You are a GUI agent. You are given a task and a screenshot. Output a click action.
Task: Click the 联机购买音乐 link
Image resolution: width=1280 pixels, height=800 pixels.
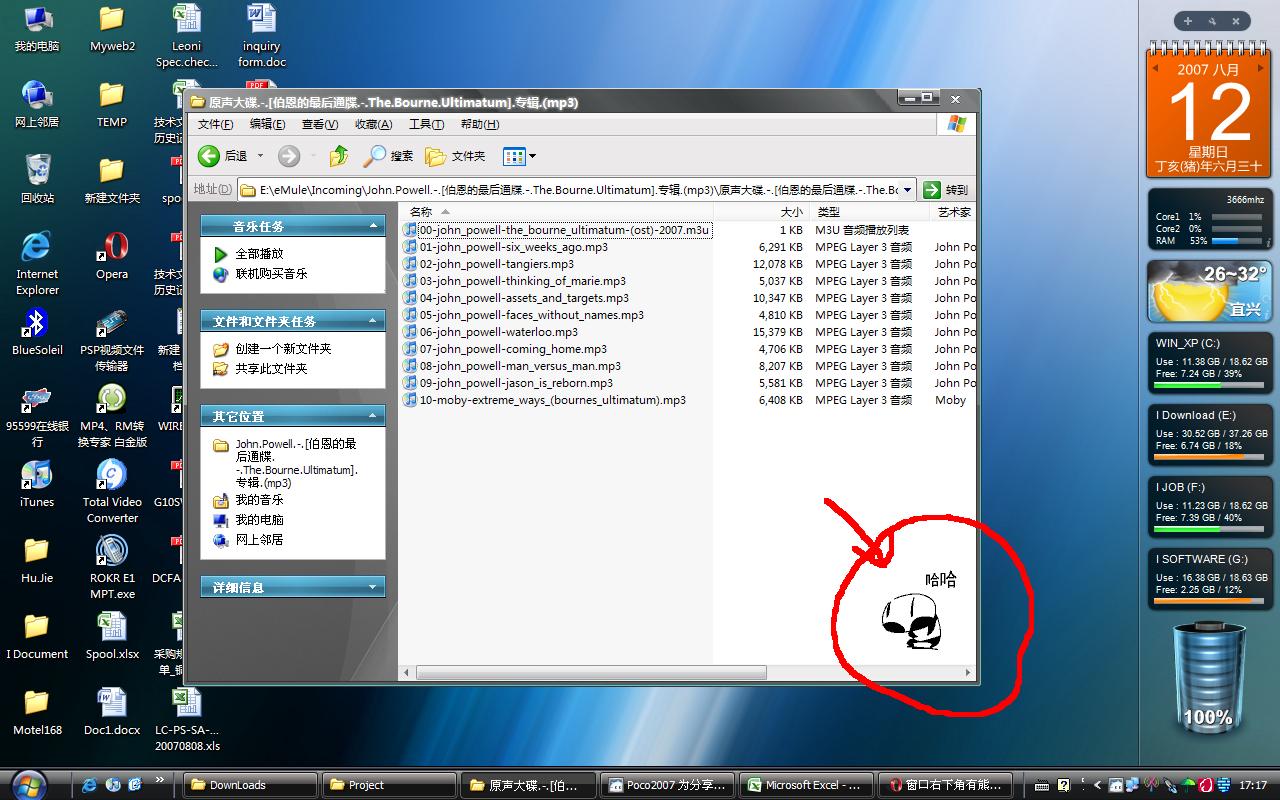[x=271, y=273]
